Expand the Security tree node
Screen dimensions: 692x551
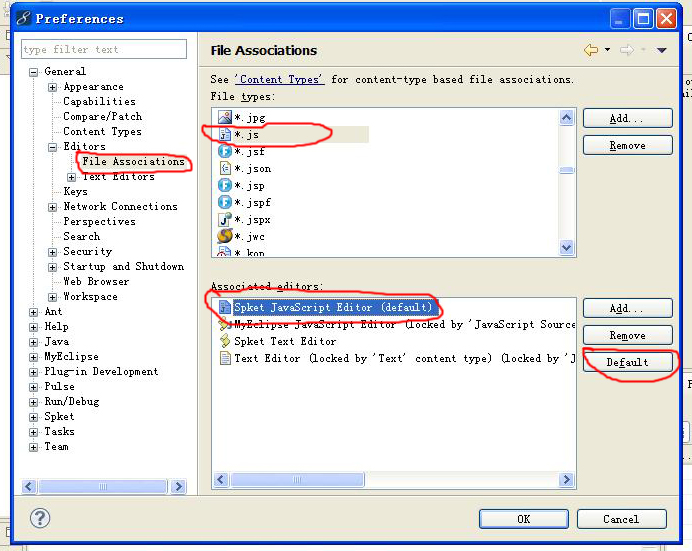point(52,252)
